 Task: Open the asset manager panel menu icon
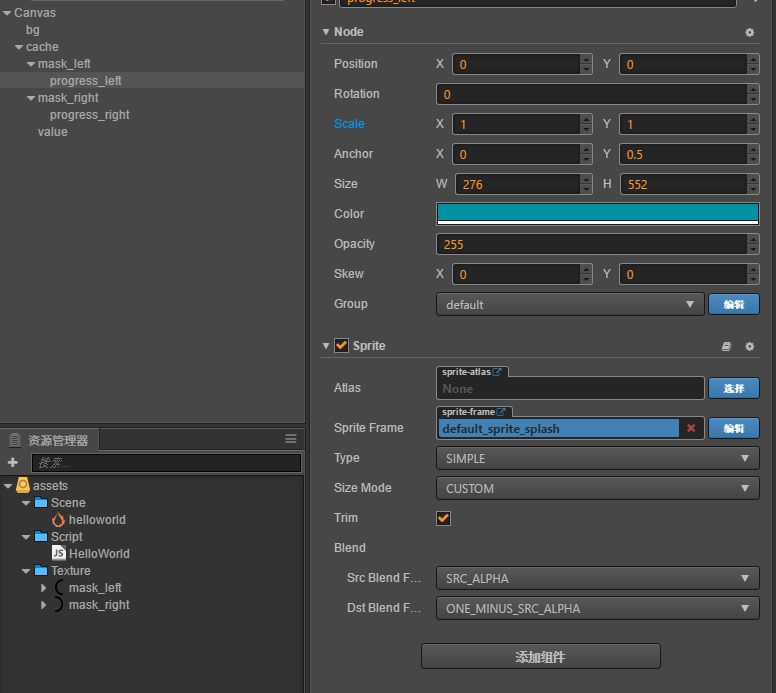click(291, 439)
